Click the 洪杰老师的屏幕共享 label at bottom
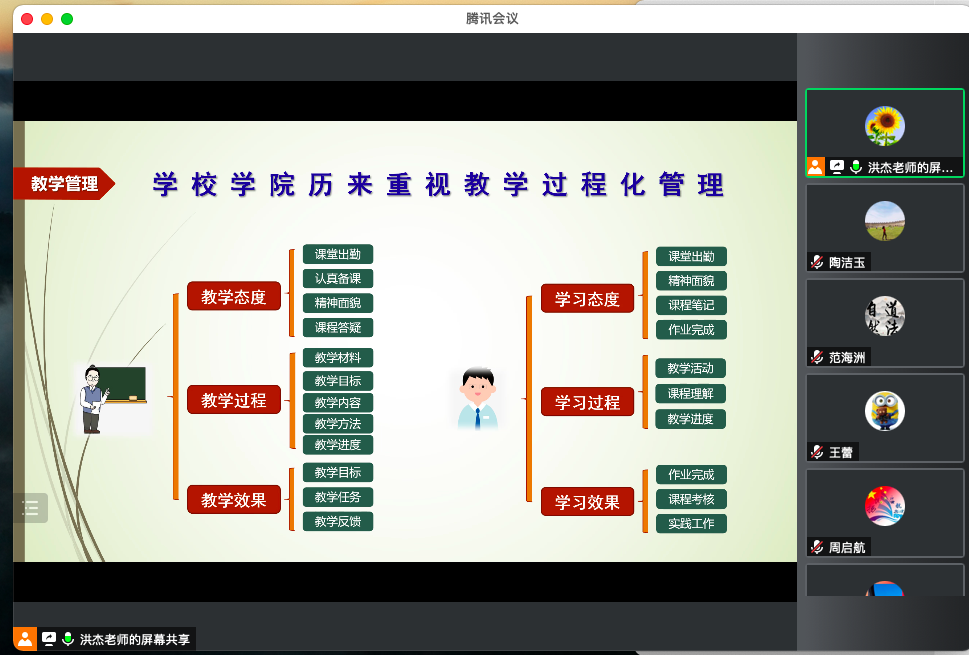The width and height of the screenshot is (969, 655). (x=135, y=639)
